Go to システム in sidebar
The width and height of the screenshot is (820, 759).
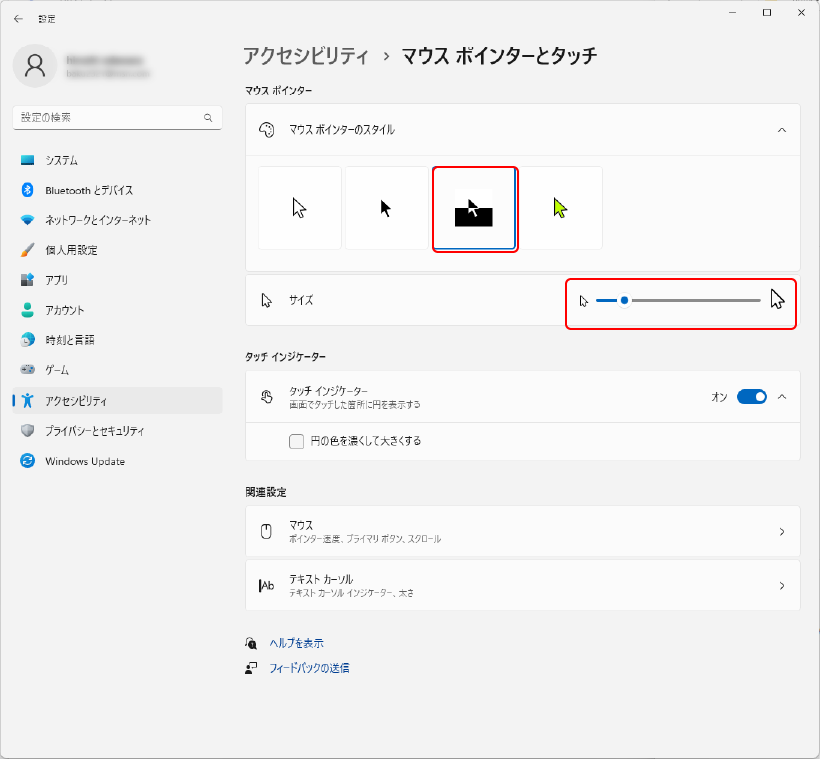coord(61,160)
